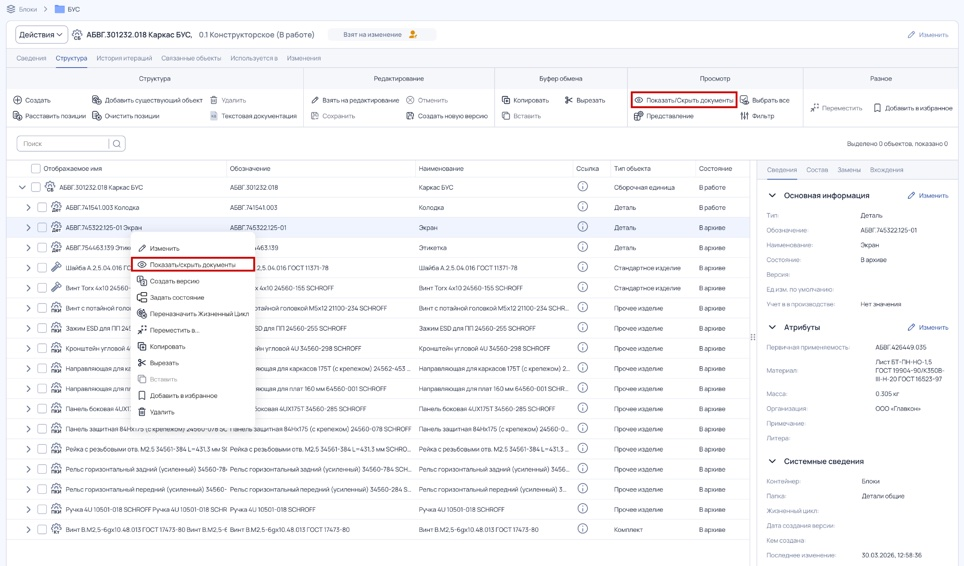Click Очистить позиции toolbar item
The height and width of the screenshot is (566, 964).
pyautogui.click(x=125, y=116)
